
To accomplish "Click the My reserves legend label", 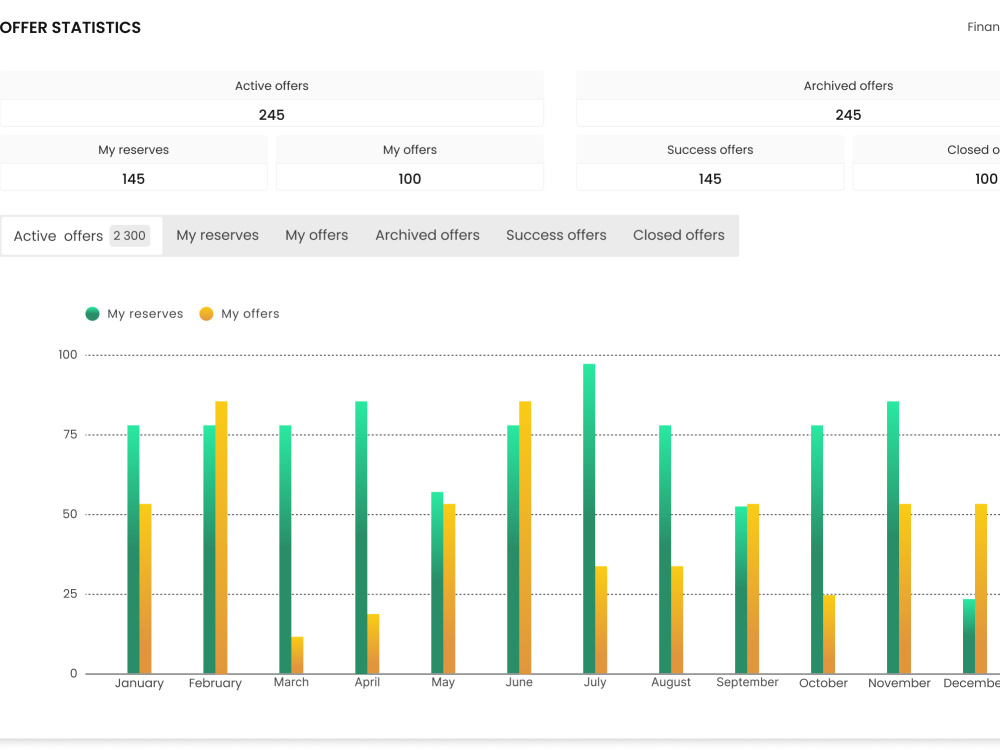I will [x=145, y=314].
